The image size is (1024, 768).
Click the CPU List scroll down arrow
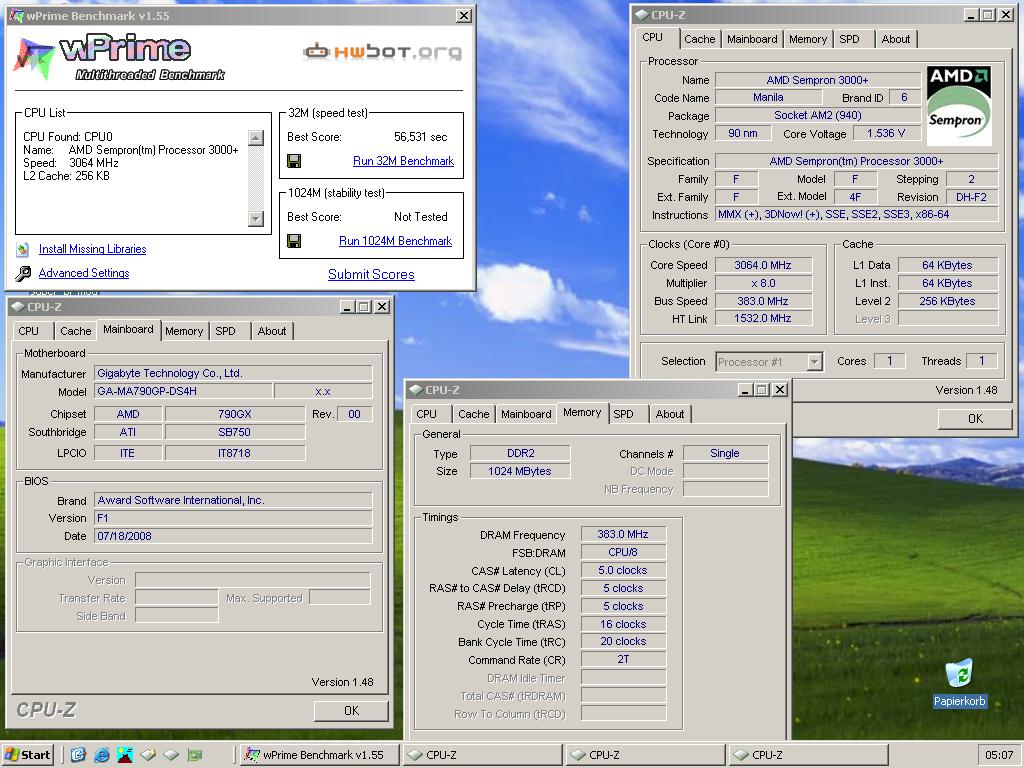256,219
